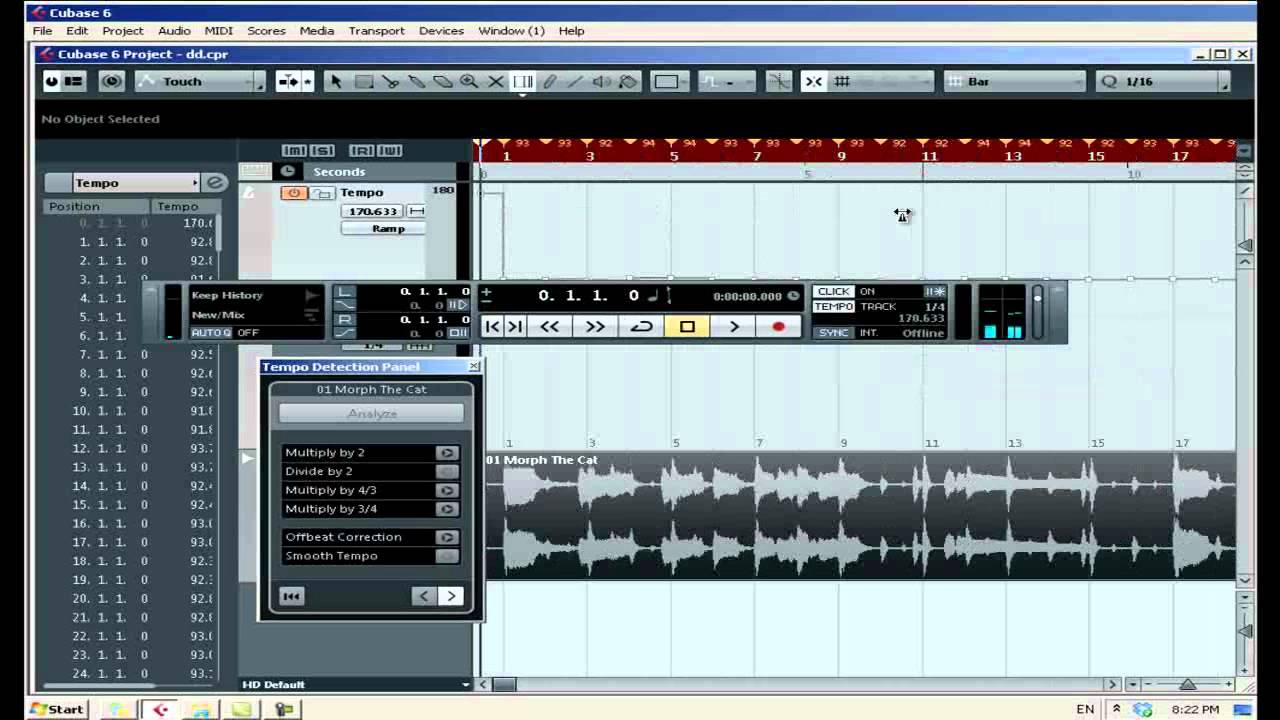Screen dimensions: 1280x720
Task: Select the Object Selection arrow tool
Action: point(336,82)
